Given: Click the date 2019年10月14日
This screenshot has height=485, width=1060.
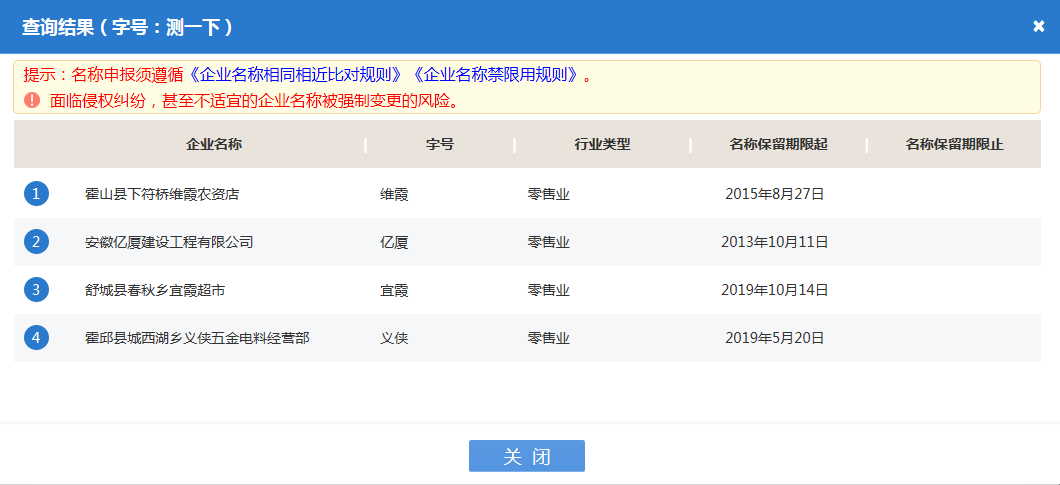Looking at the screenshot, I should 775,290.
